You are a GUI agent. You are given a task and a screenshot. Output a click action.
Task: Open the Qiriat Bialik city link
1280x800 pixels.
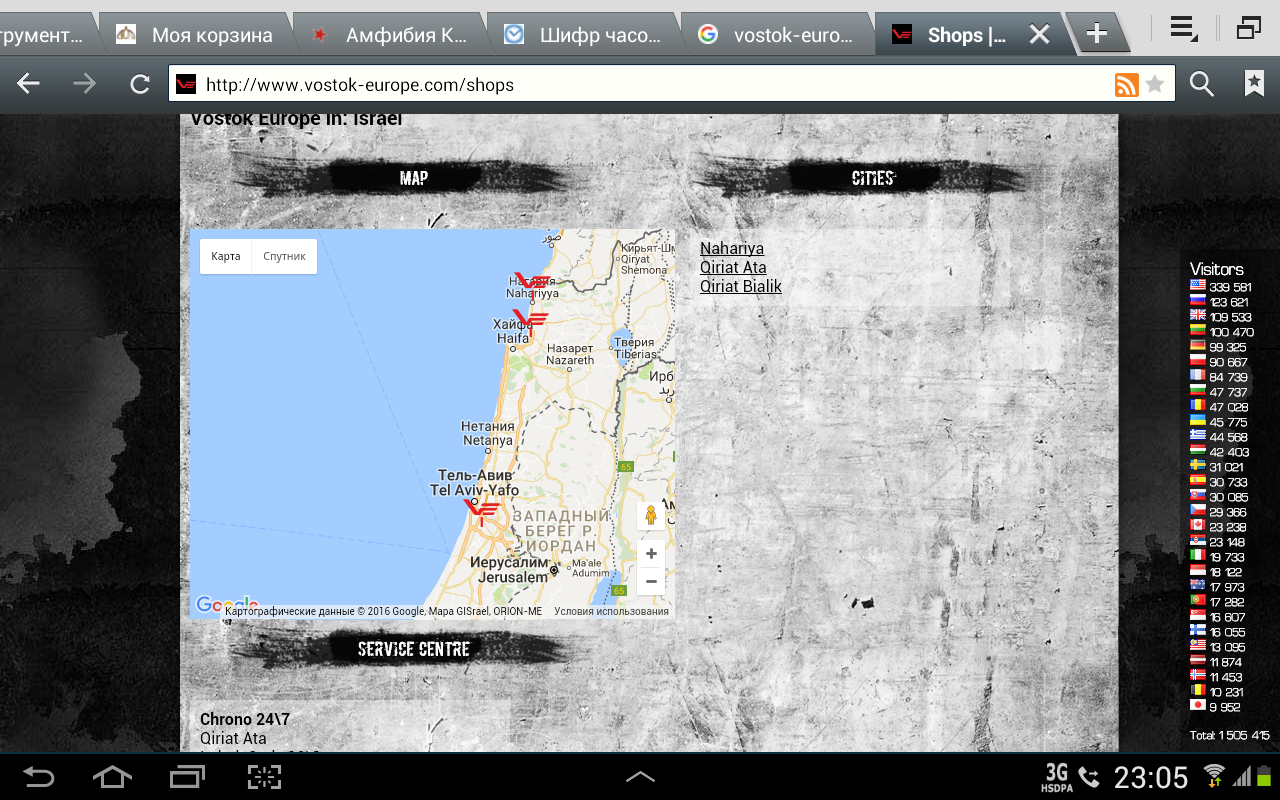point(741,286)
